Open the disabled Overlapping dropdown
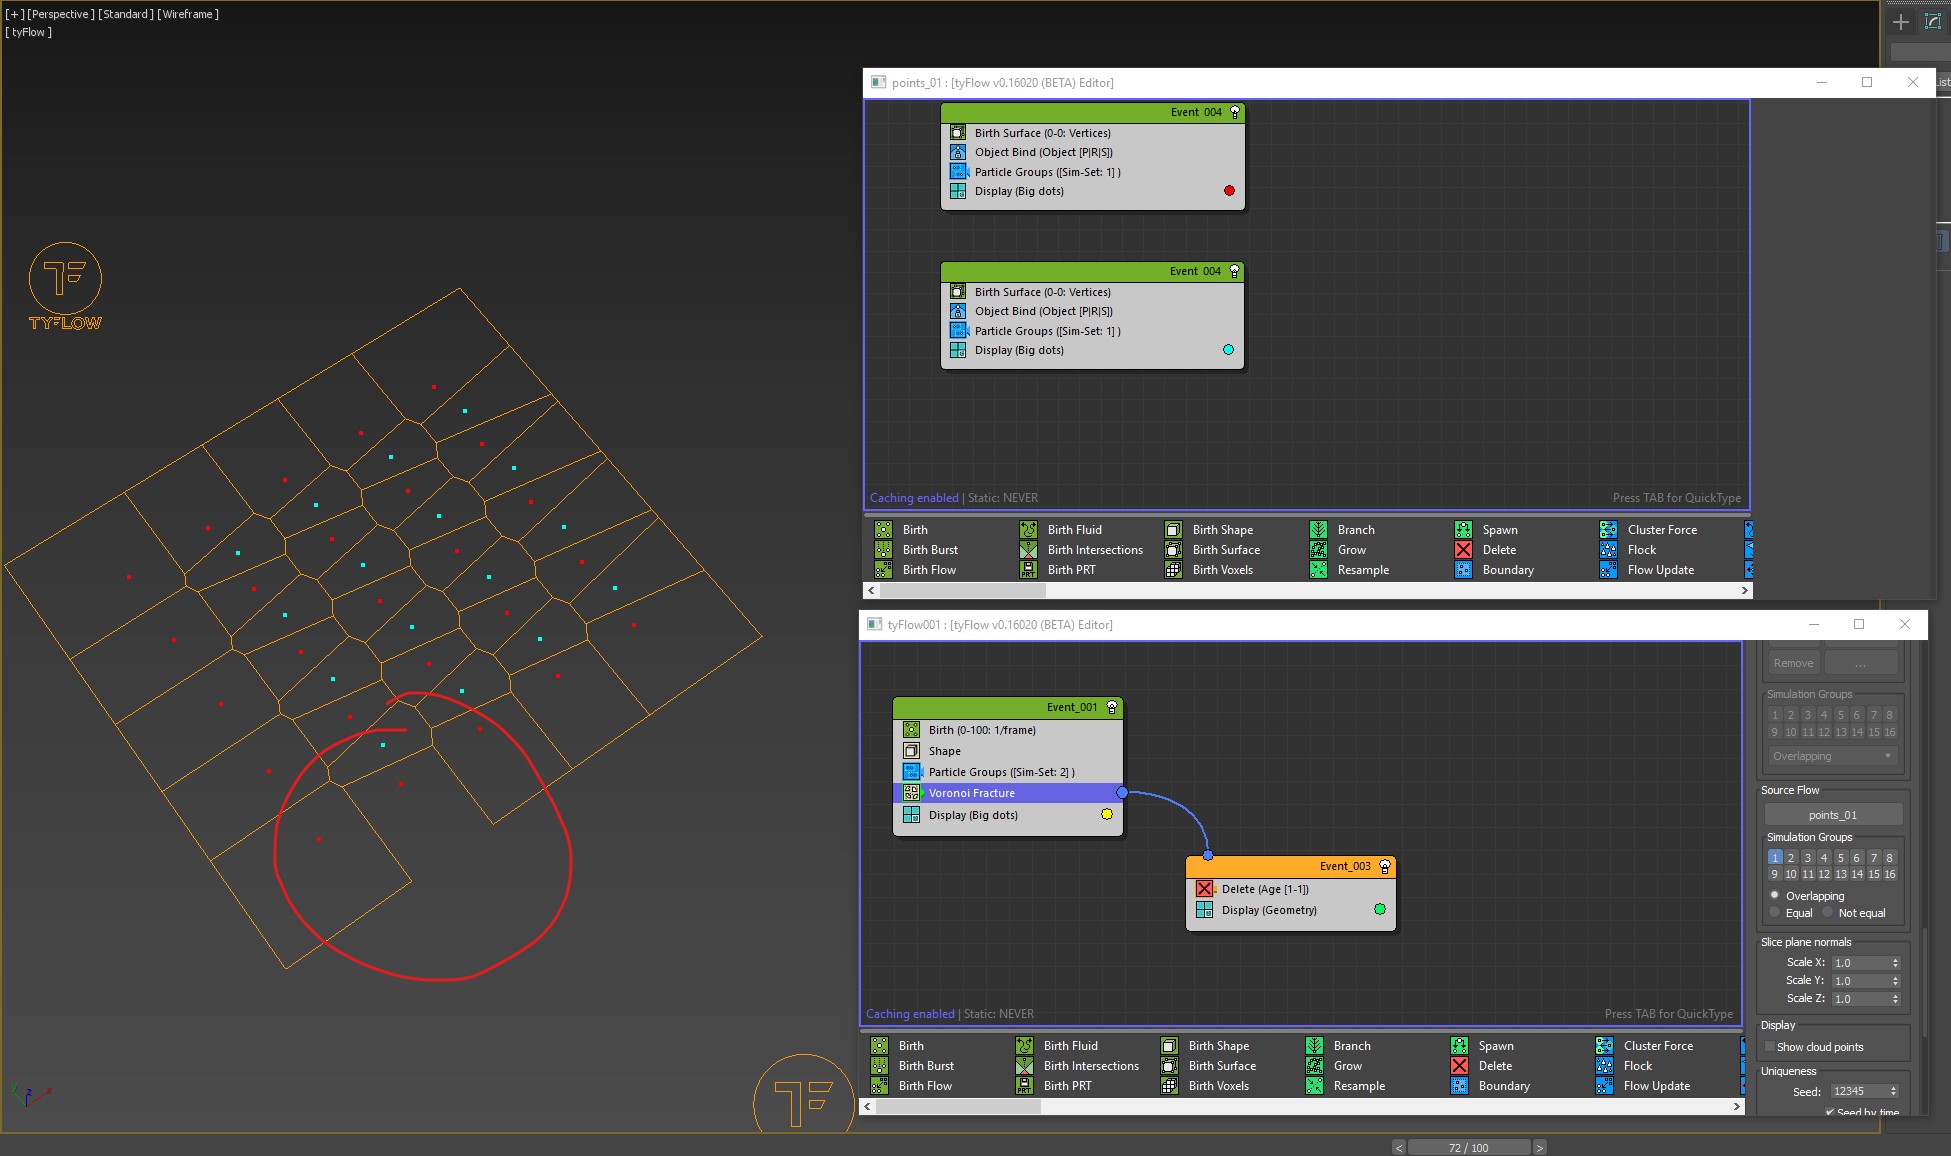This screenshot has height=1156, width=1951. (x=1832, y=756)
